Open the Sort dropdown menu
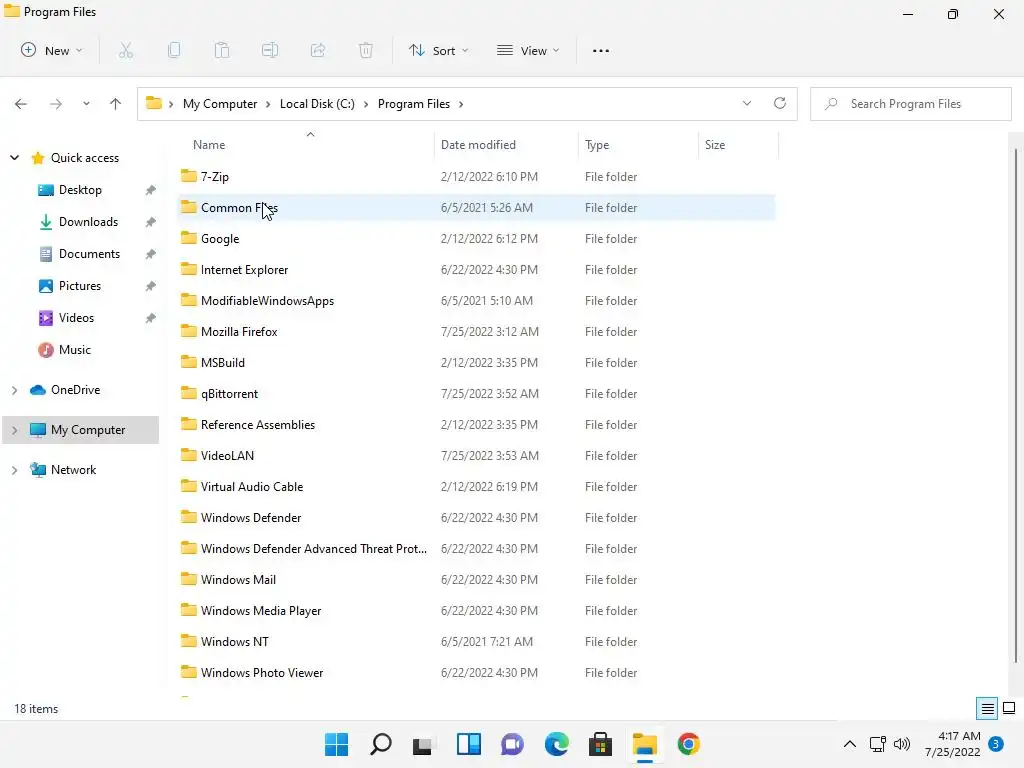This screenshot has height=768, width=1024. (x=438, y=50)
